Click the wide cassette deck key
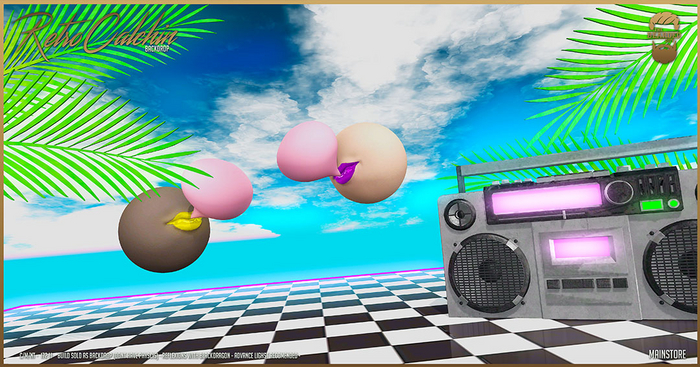700x367 pixels. (578, 284)
